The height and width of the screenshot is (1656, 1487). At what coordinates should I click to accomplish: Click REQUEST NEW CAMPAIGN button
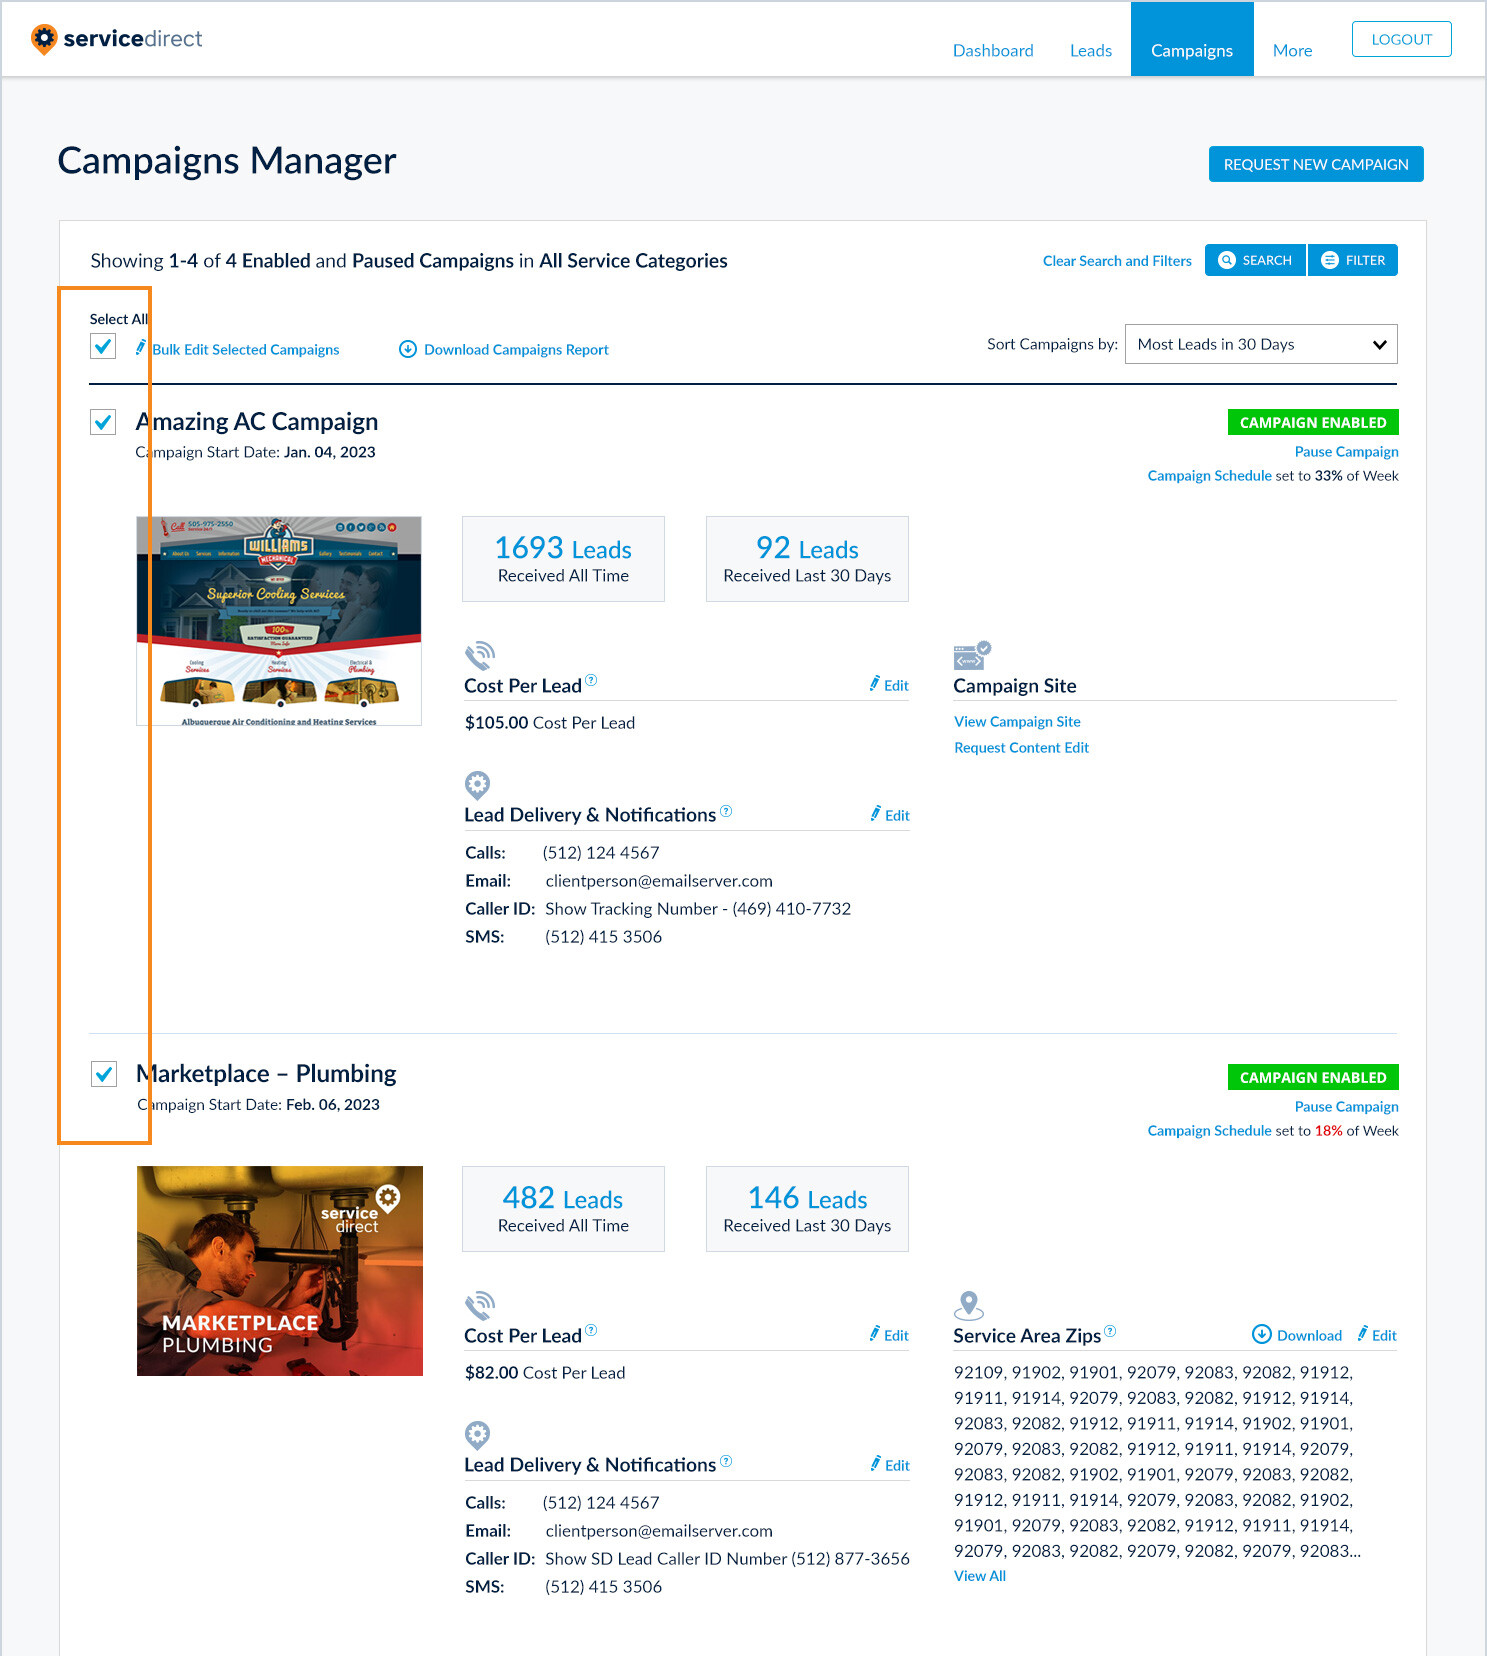point(1315,164)
